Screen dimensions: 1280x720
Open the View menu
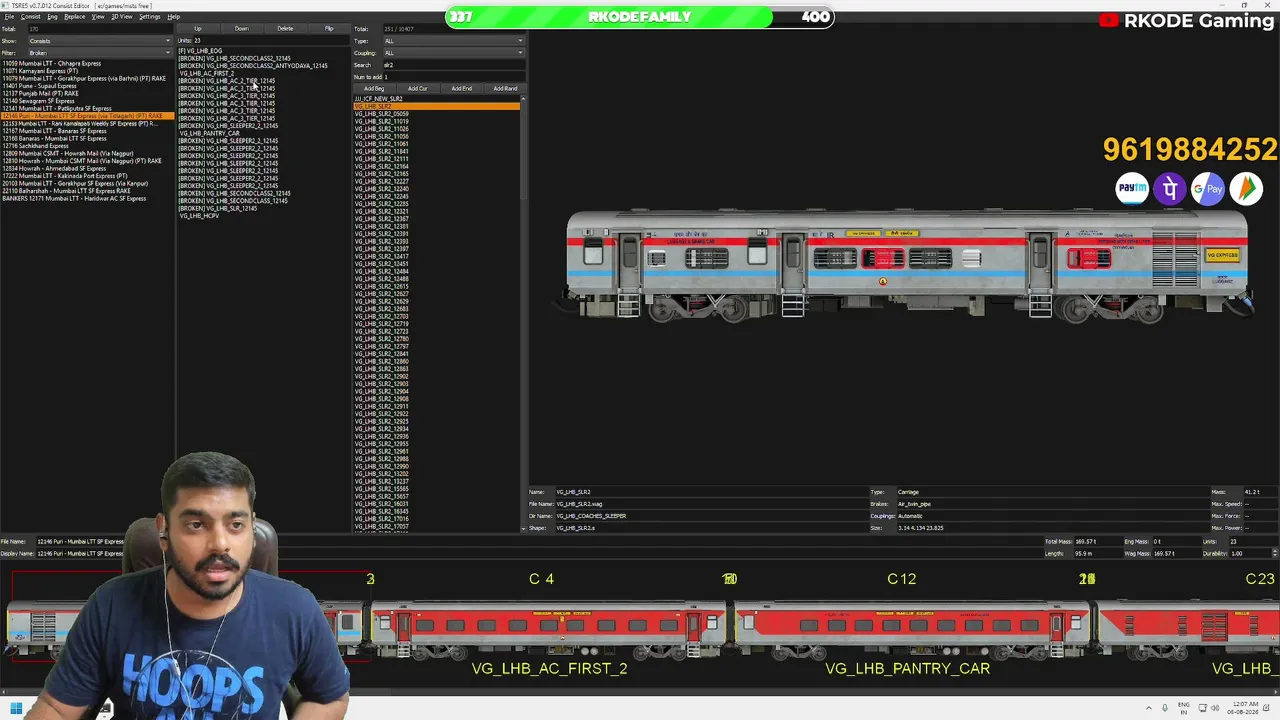98,17
